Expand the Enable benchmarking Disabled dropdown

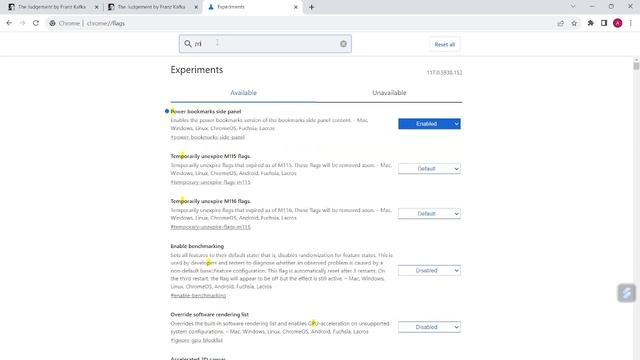pos(429,270)
